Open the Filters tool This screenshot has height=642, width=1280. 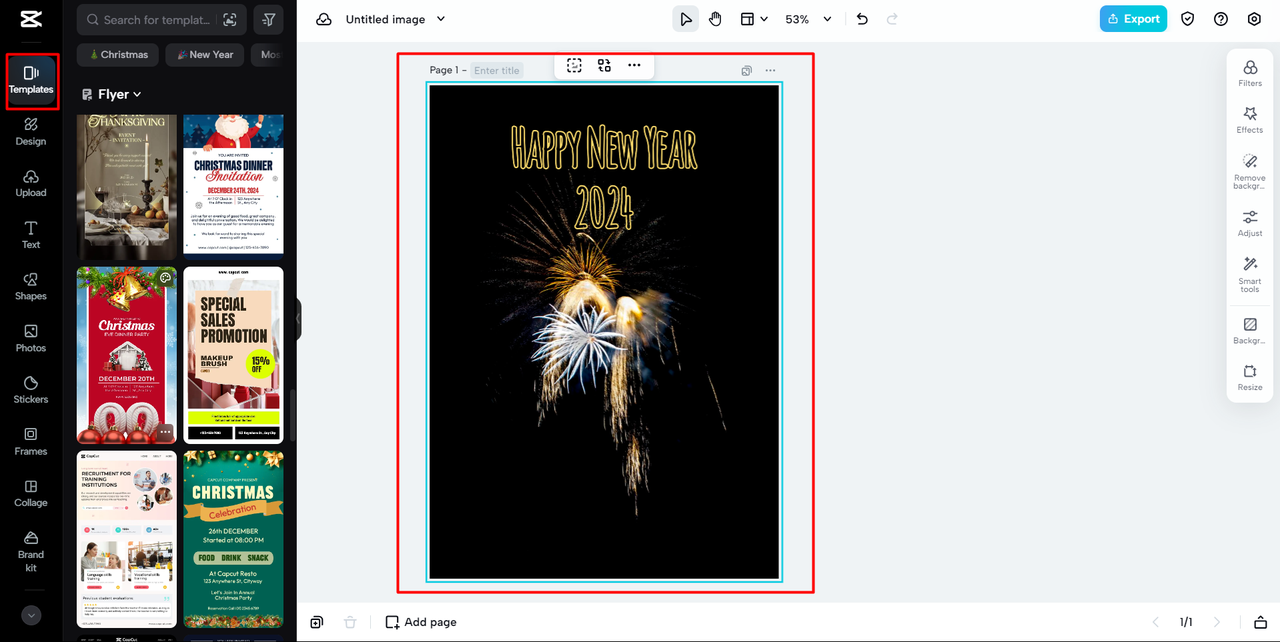1250,73
